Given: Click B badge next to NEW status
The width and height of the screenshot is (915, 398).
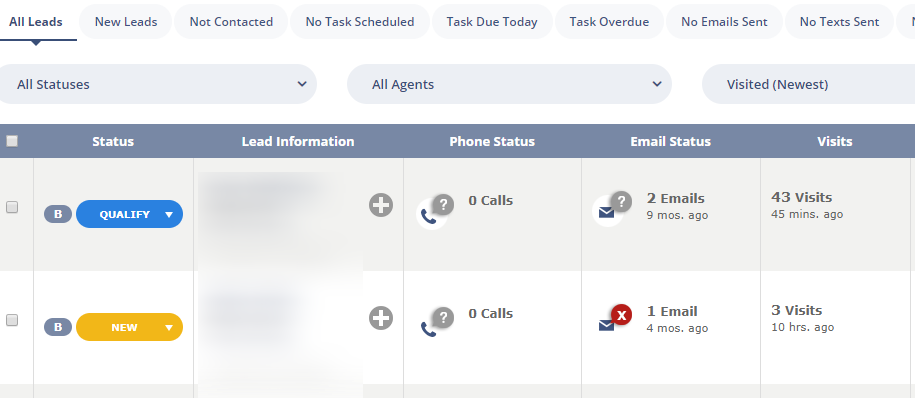Looking at the screenshot, I should 58,327.
